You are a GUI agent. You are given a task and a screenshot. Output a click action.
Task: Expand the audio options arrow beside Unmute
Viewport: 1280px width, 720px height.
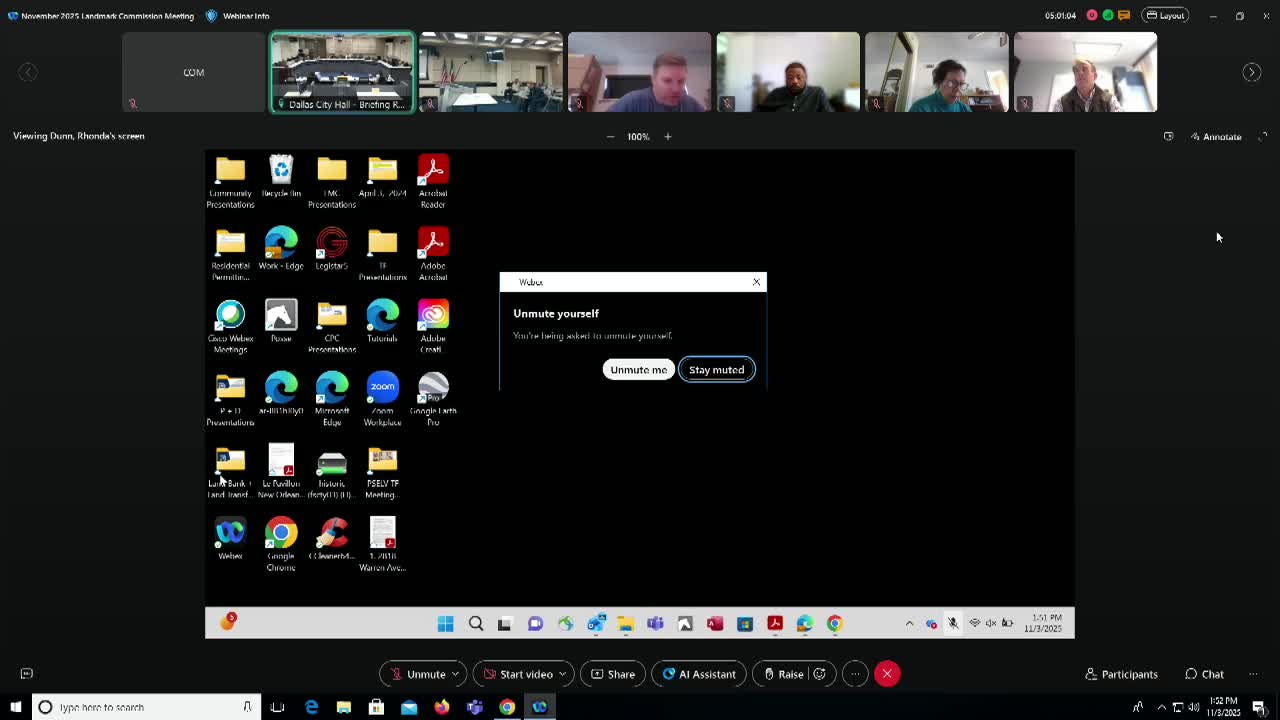[455, 674]
